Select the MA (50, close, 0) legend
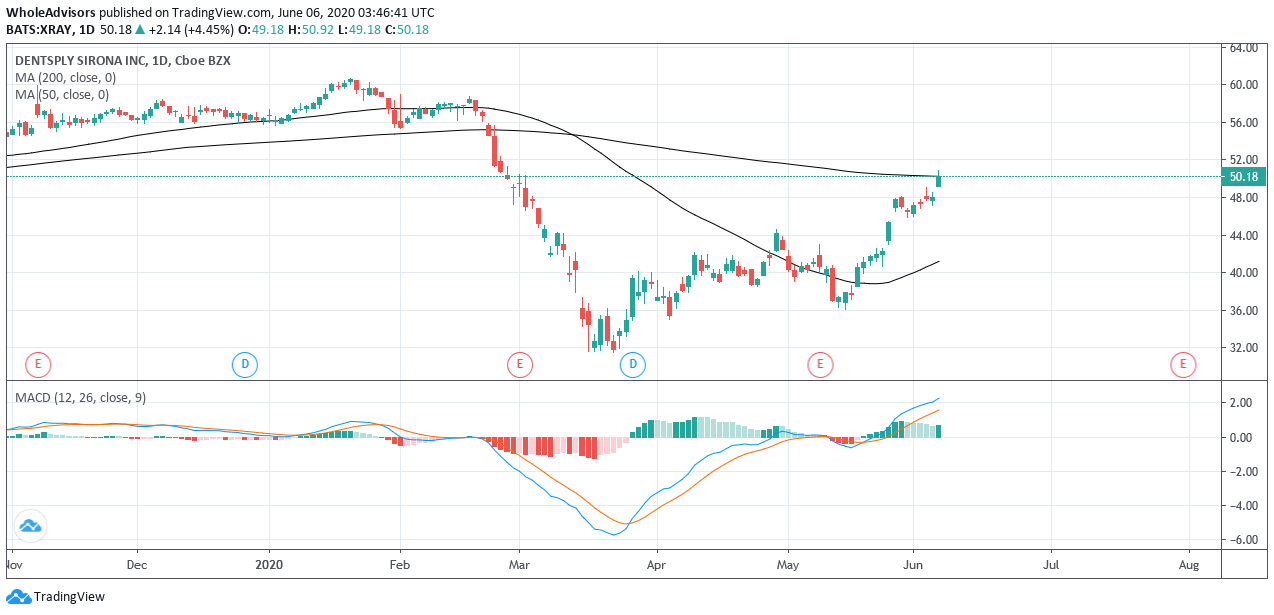The width and height of the screenshot is (1274, 615). click(62, 95)
